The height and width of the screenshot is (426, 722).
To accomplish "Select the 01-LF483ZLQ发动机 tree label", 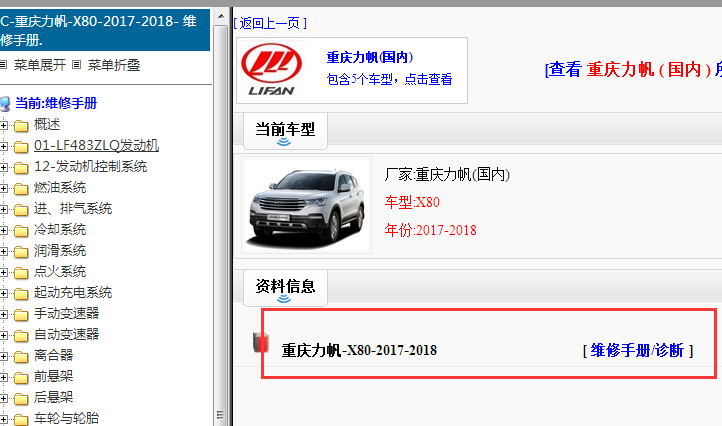I will [97, 146].
